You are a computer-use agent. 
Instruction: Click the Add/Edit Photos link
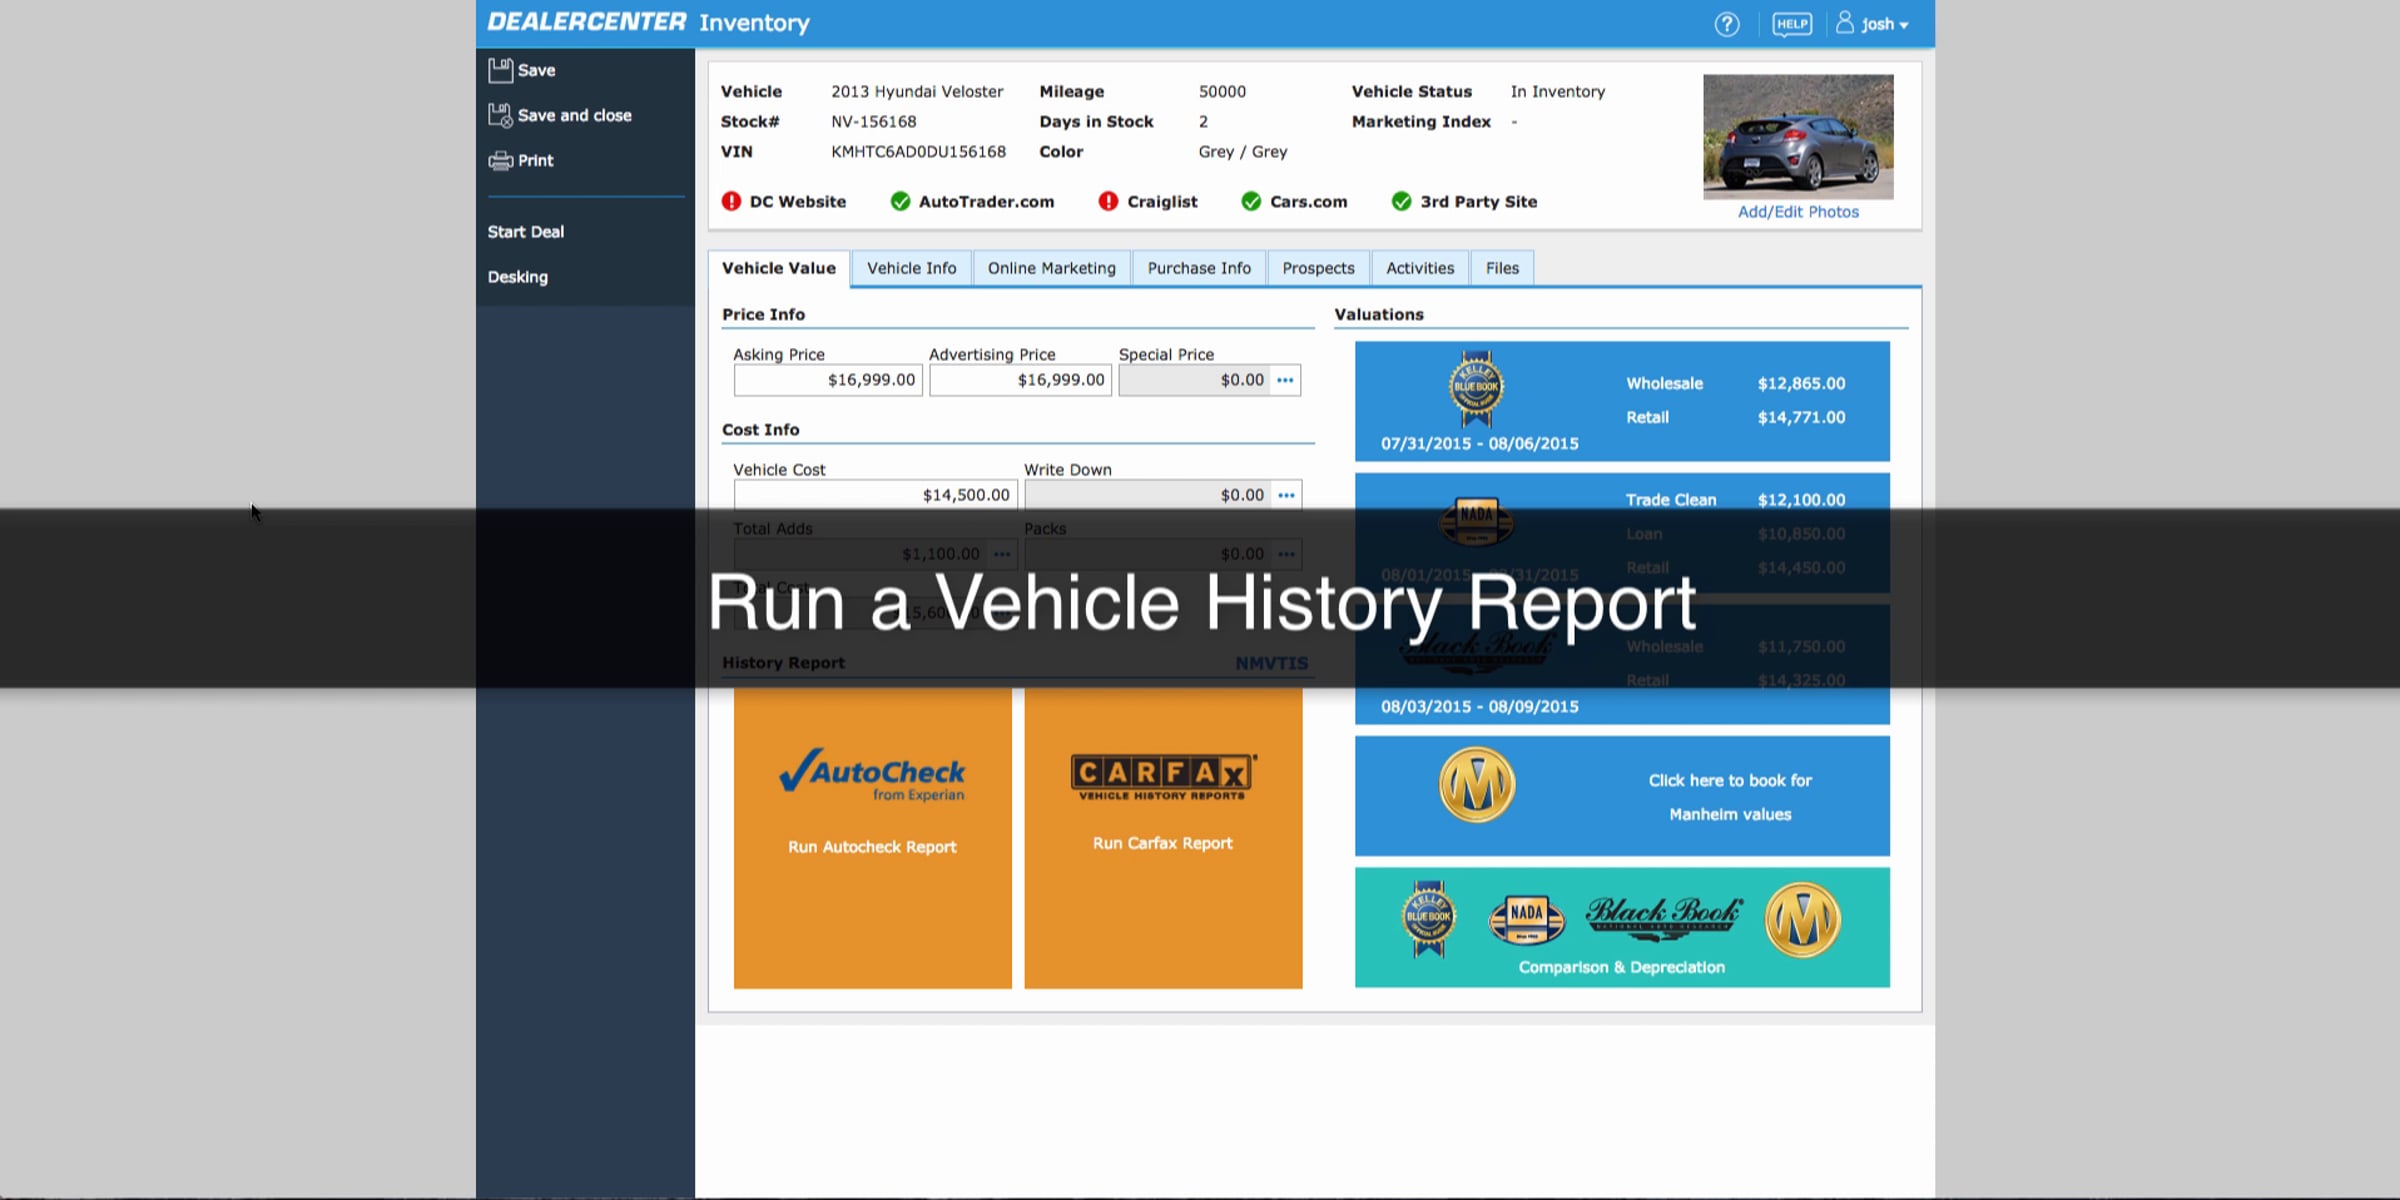click(1797, 212)
